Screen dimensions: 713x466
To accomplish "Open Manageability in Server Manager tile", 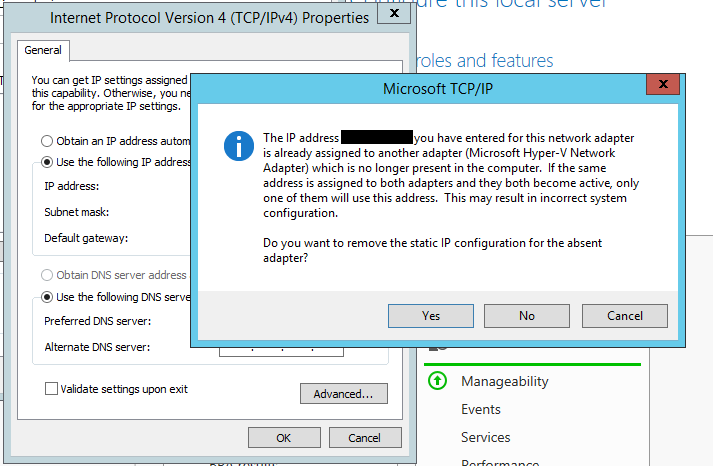I will [x=505, y=381].
